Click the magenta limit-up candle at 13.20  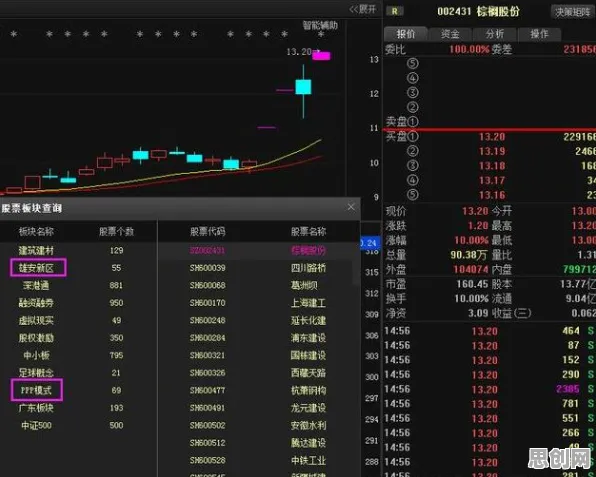(321, 56)
